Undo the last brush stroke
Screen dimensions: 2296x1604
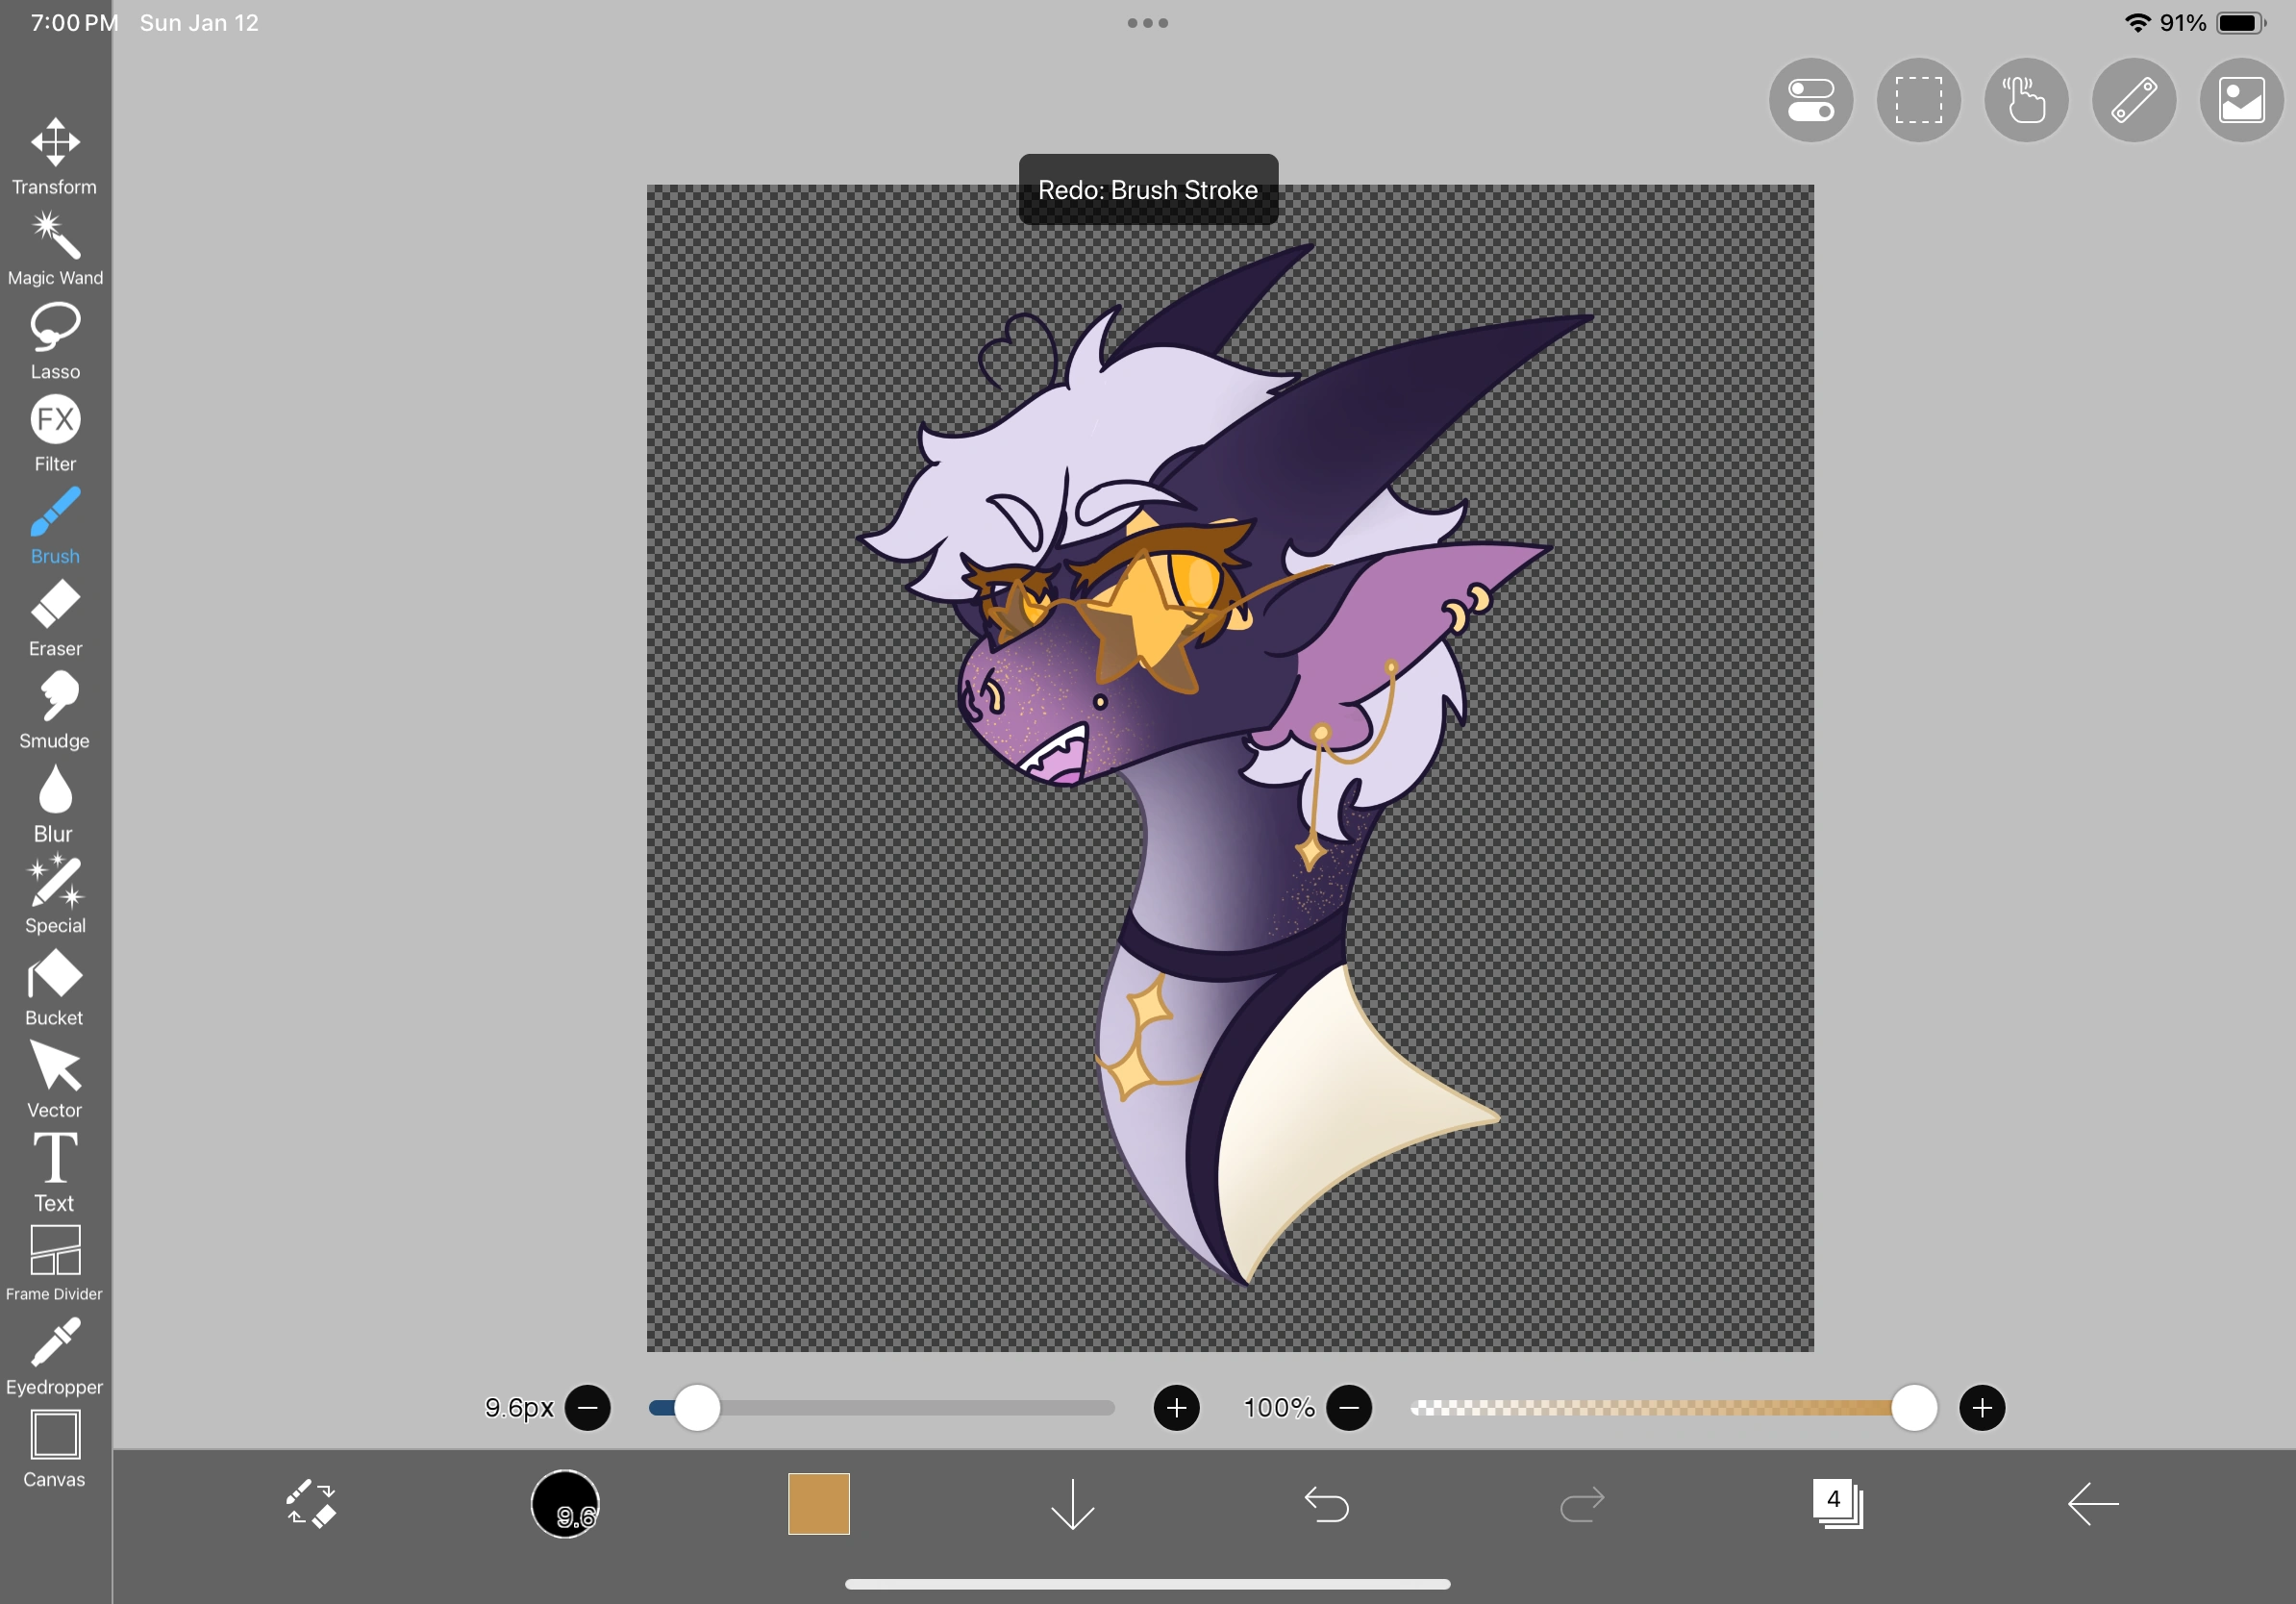pos(1327,1505)
